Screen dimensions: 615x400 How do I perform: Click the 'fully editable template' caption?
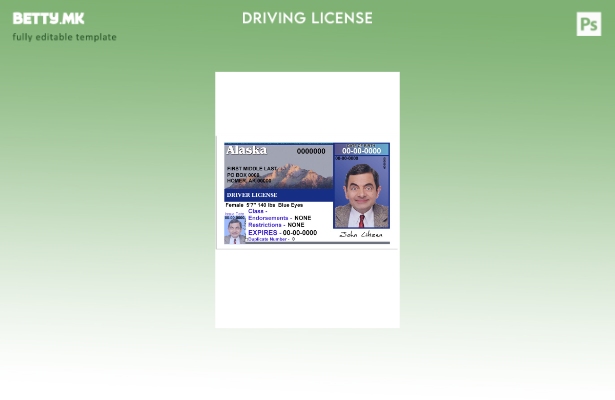tap(64, 37)
